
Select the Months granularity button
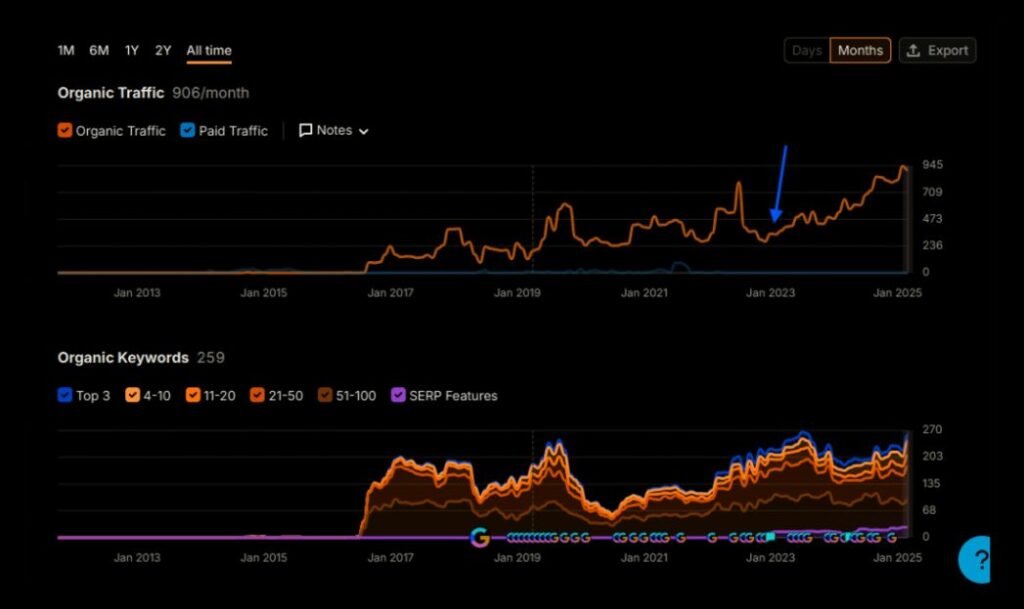click(860, 51)
